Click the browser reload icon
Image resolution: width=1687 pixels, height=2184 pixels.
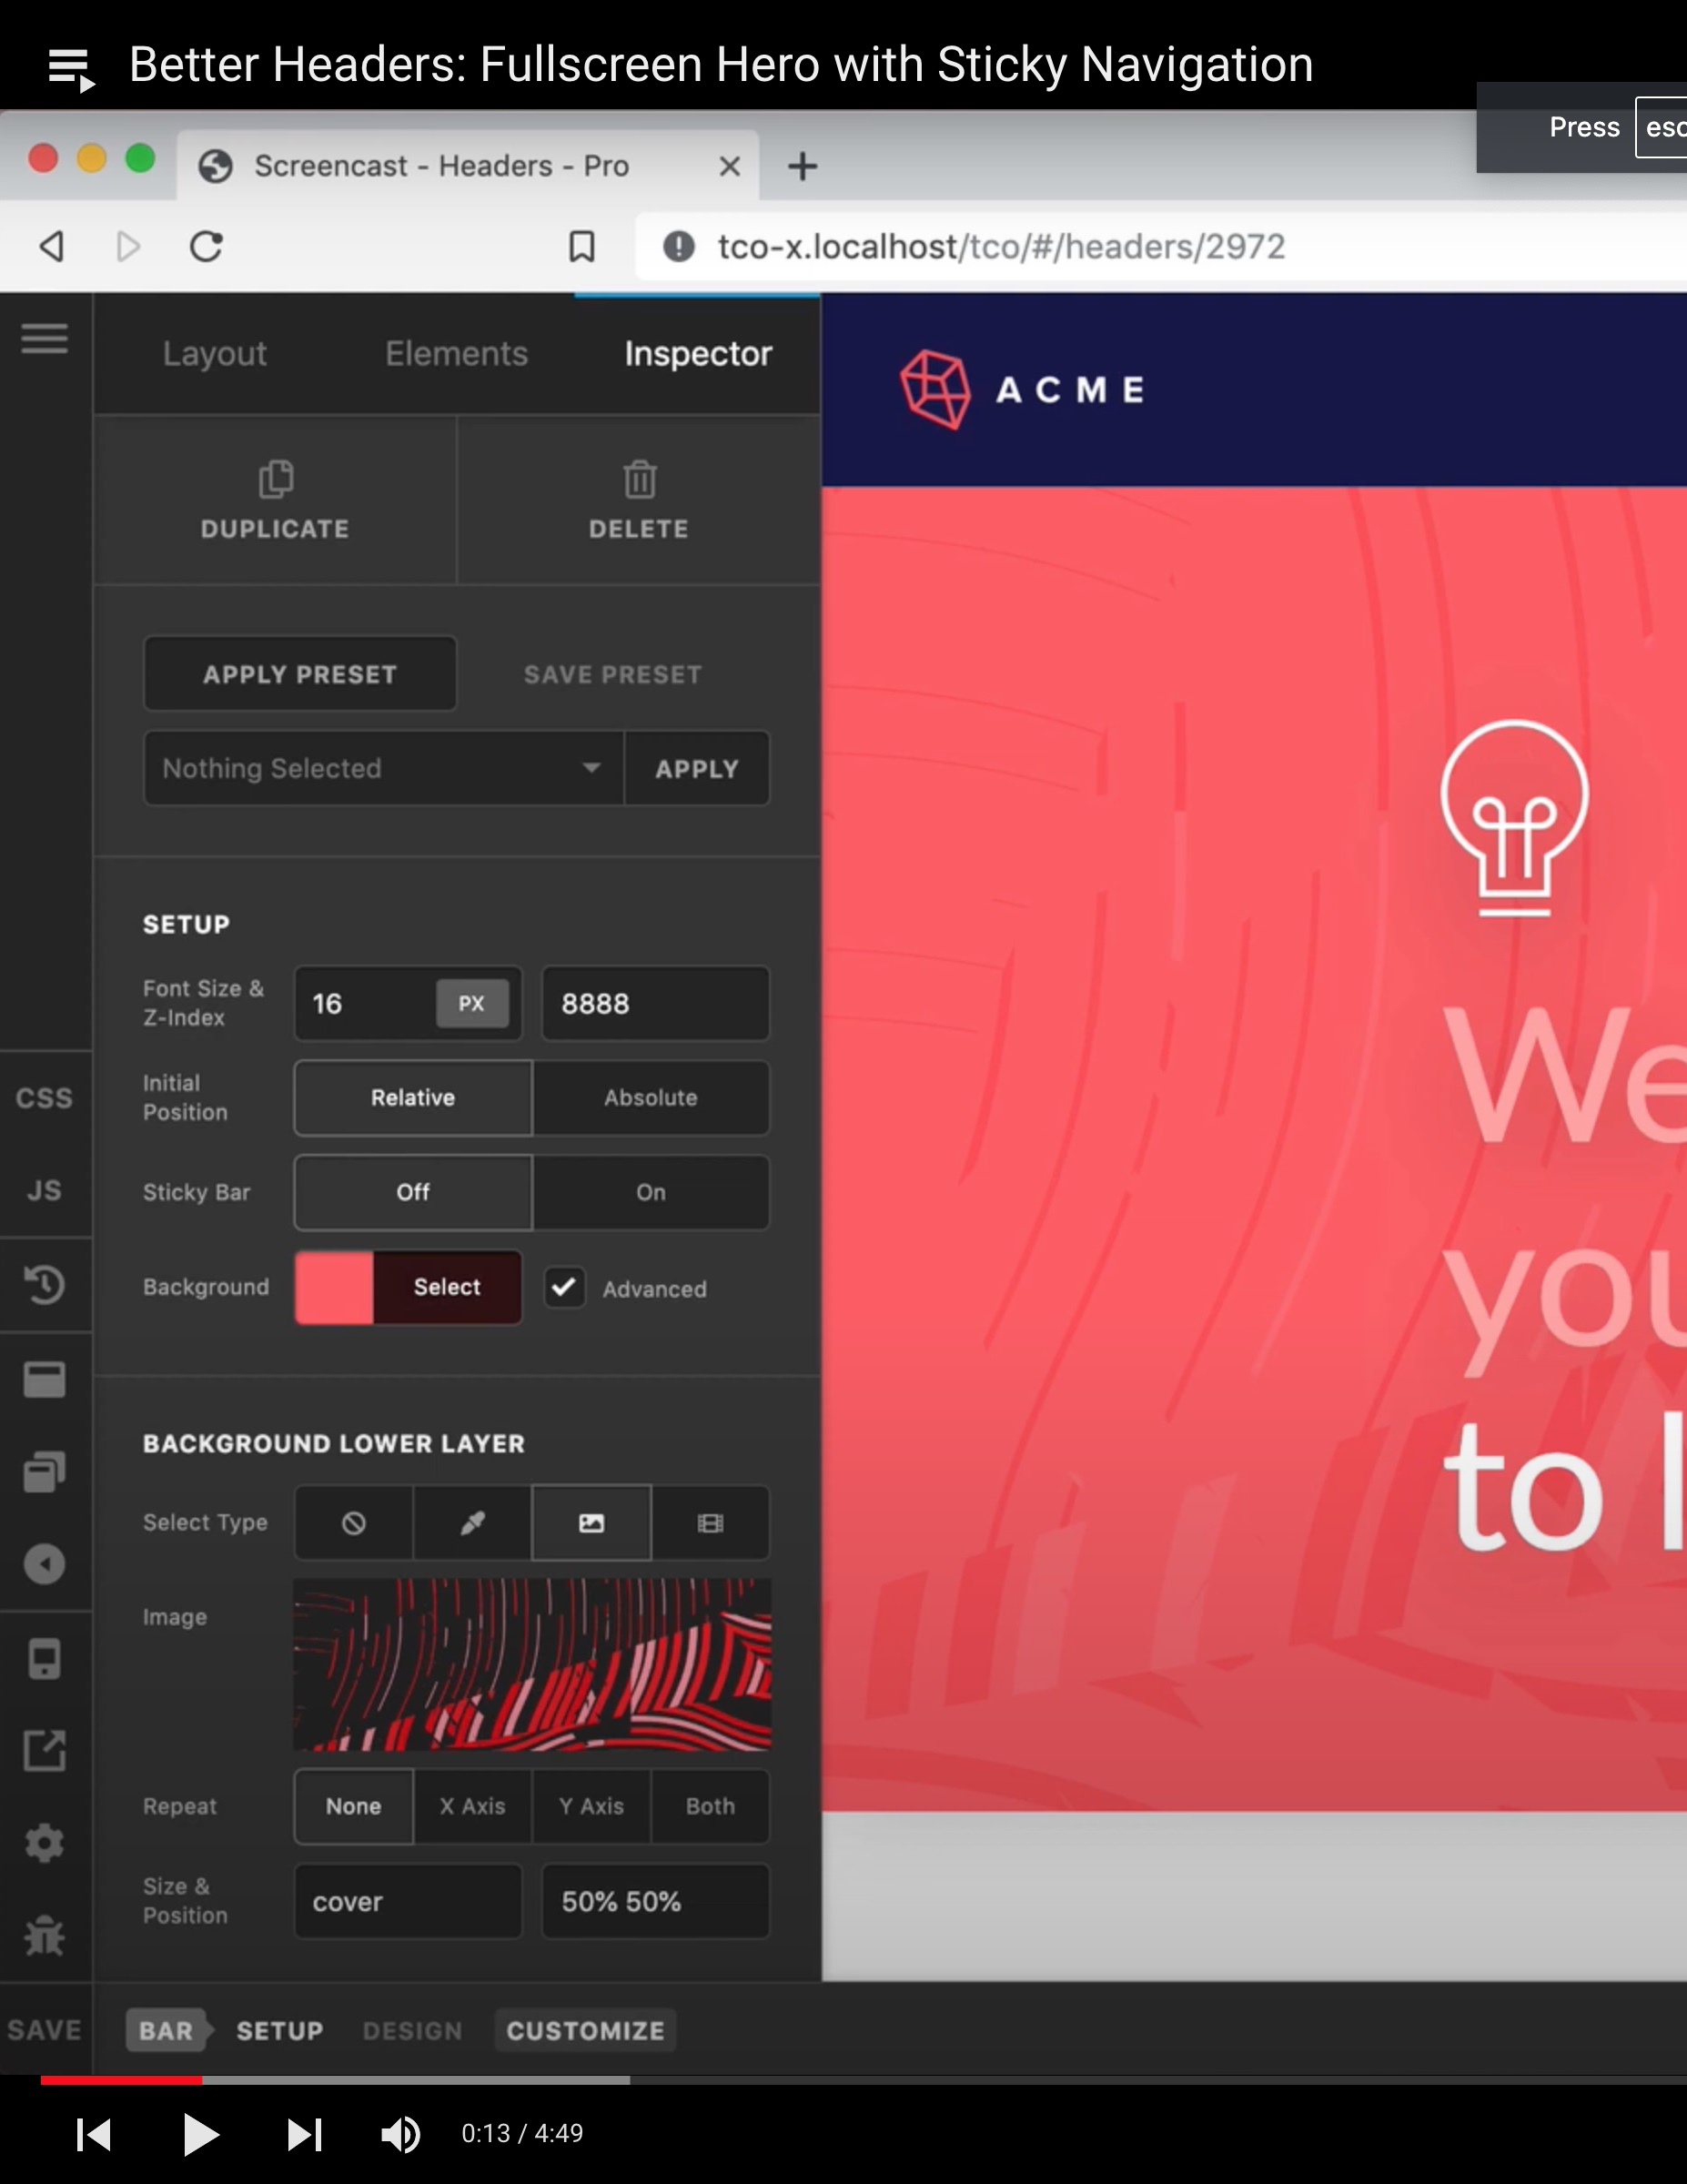pos(206,246)
